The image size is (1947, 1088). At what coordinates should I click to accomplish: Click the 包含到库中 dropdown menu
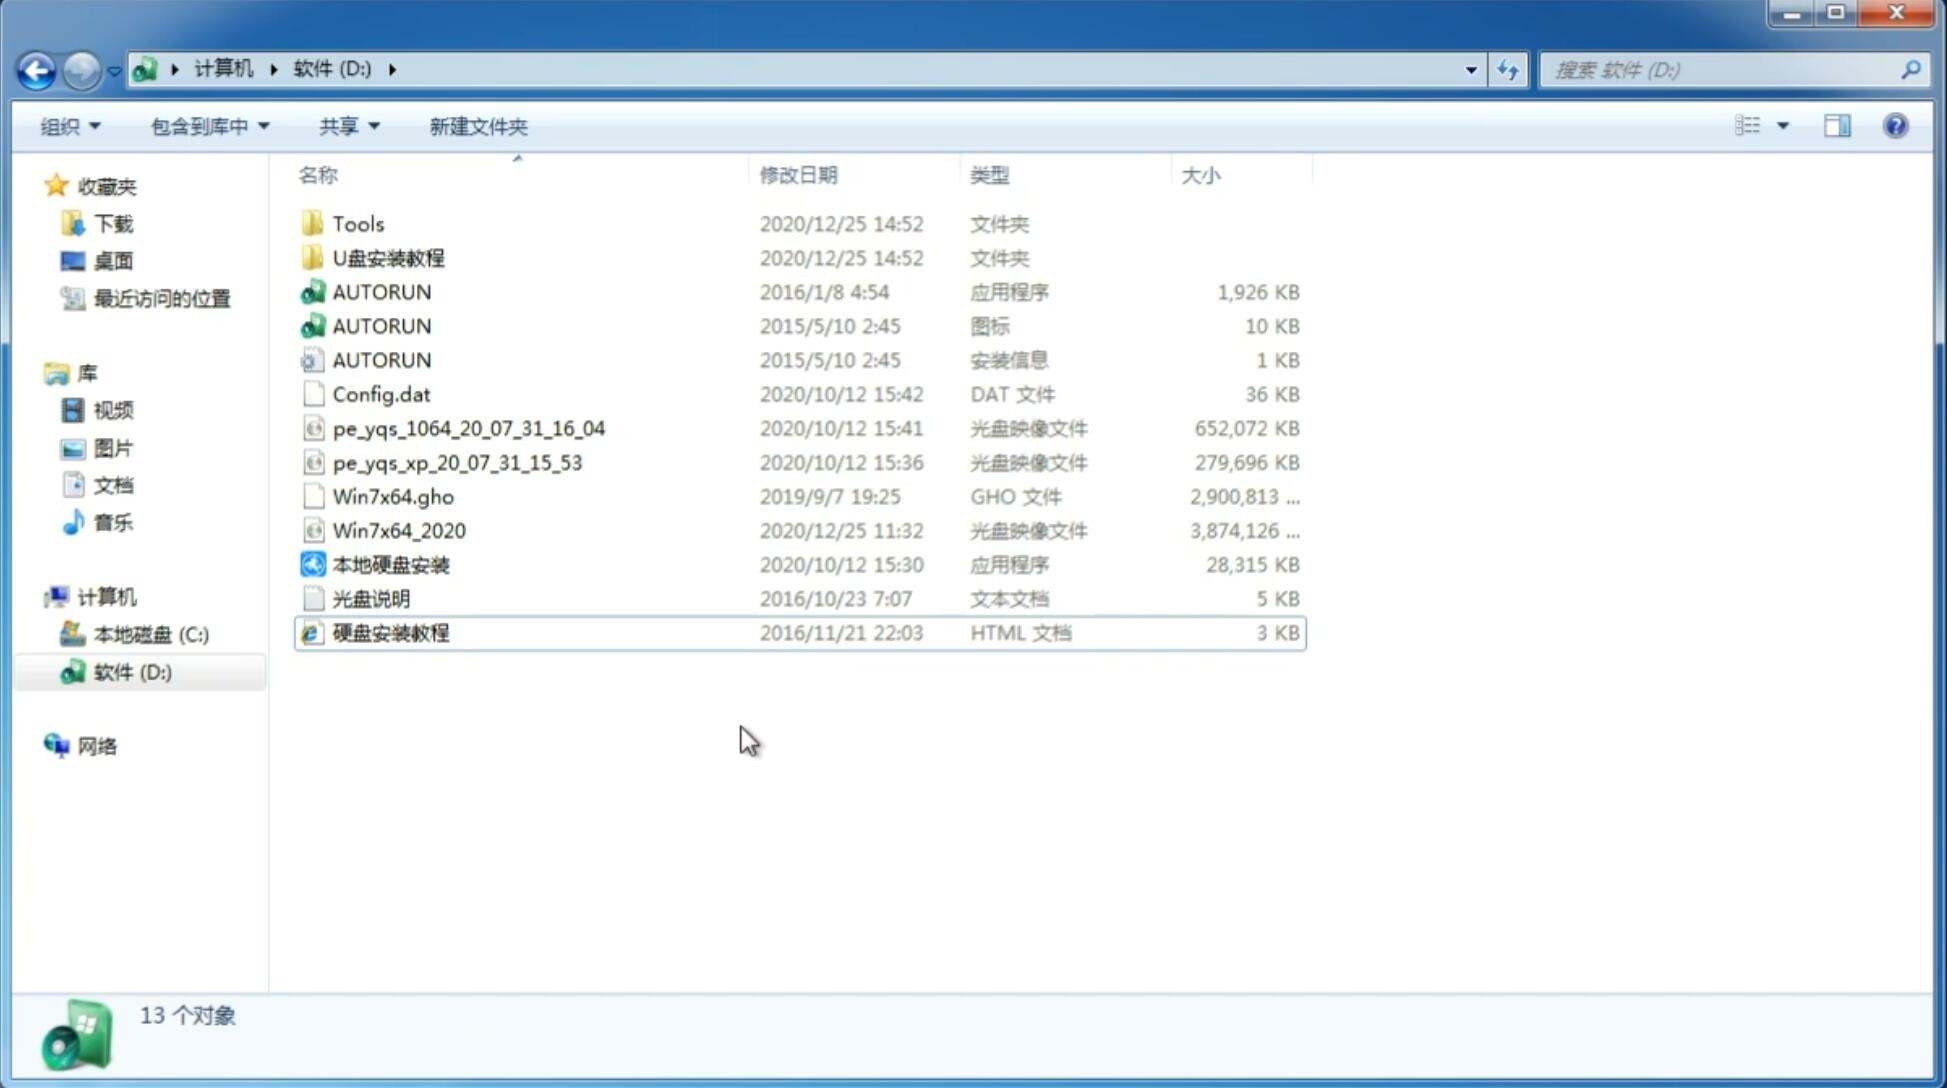click(207, 124)
